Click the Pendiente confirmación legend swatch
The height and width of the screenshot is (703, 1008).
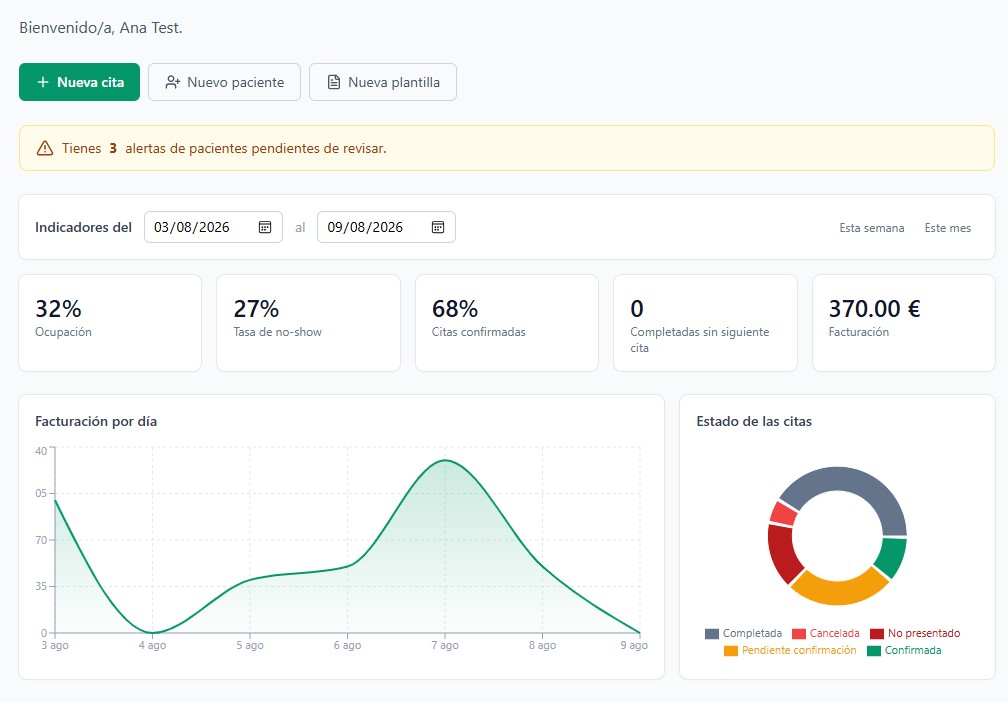pos(731,651)
